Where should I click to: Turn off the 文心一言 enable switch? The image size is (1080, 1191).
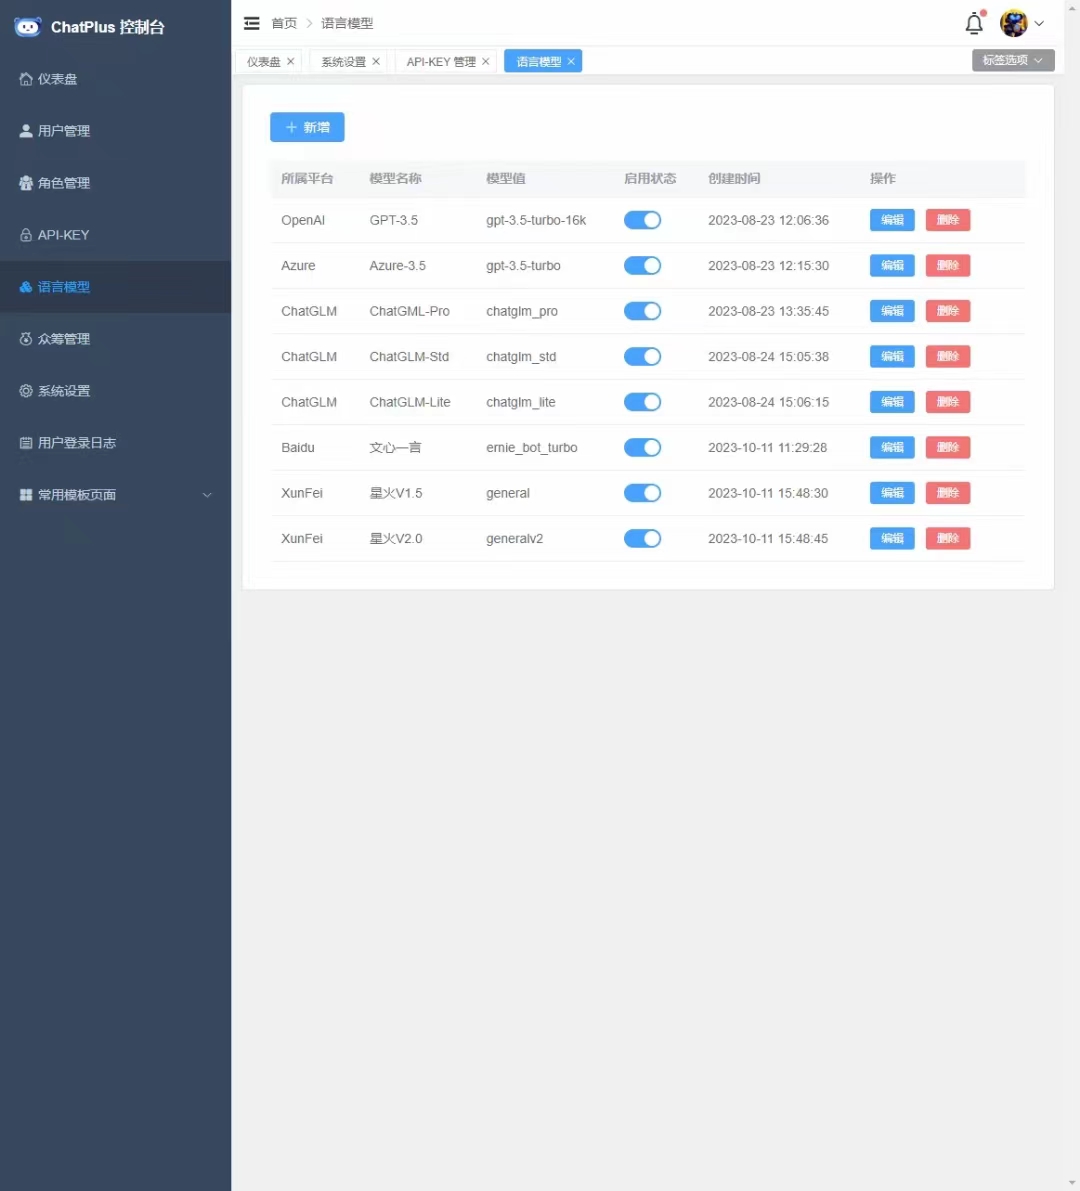pos(642,447)
